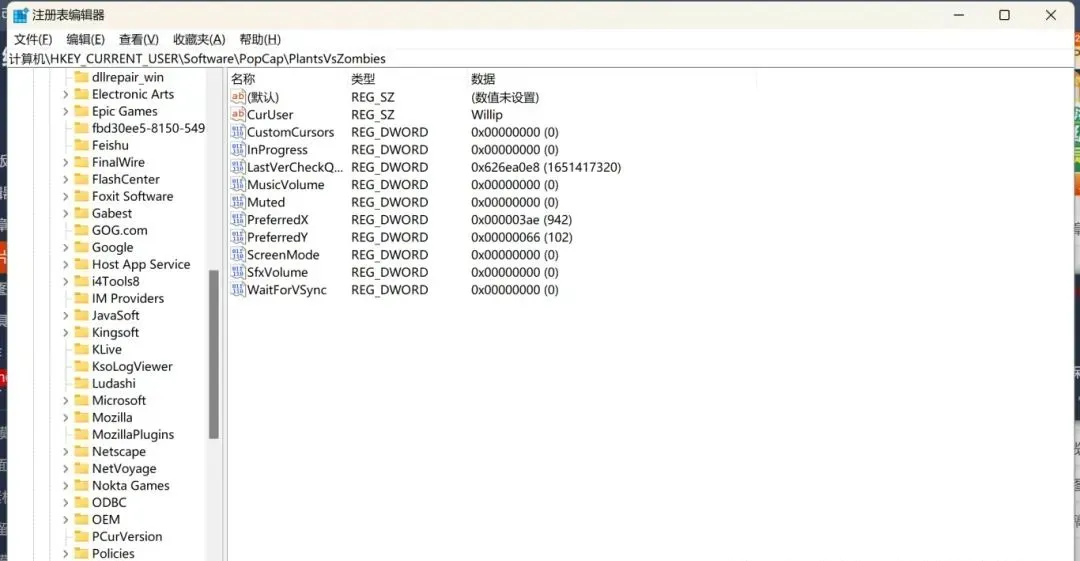Expand the Foxit Software key
The image size is (1080, 561).
point(65,196)
